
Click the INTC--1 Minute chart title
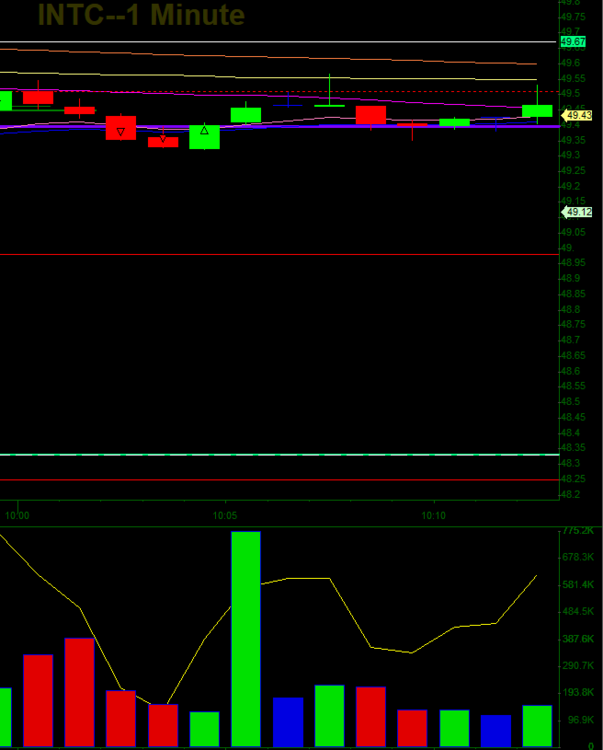click(141, 15)
